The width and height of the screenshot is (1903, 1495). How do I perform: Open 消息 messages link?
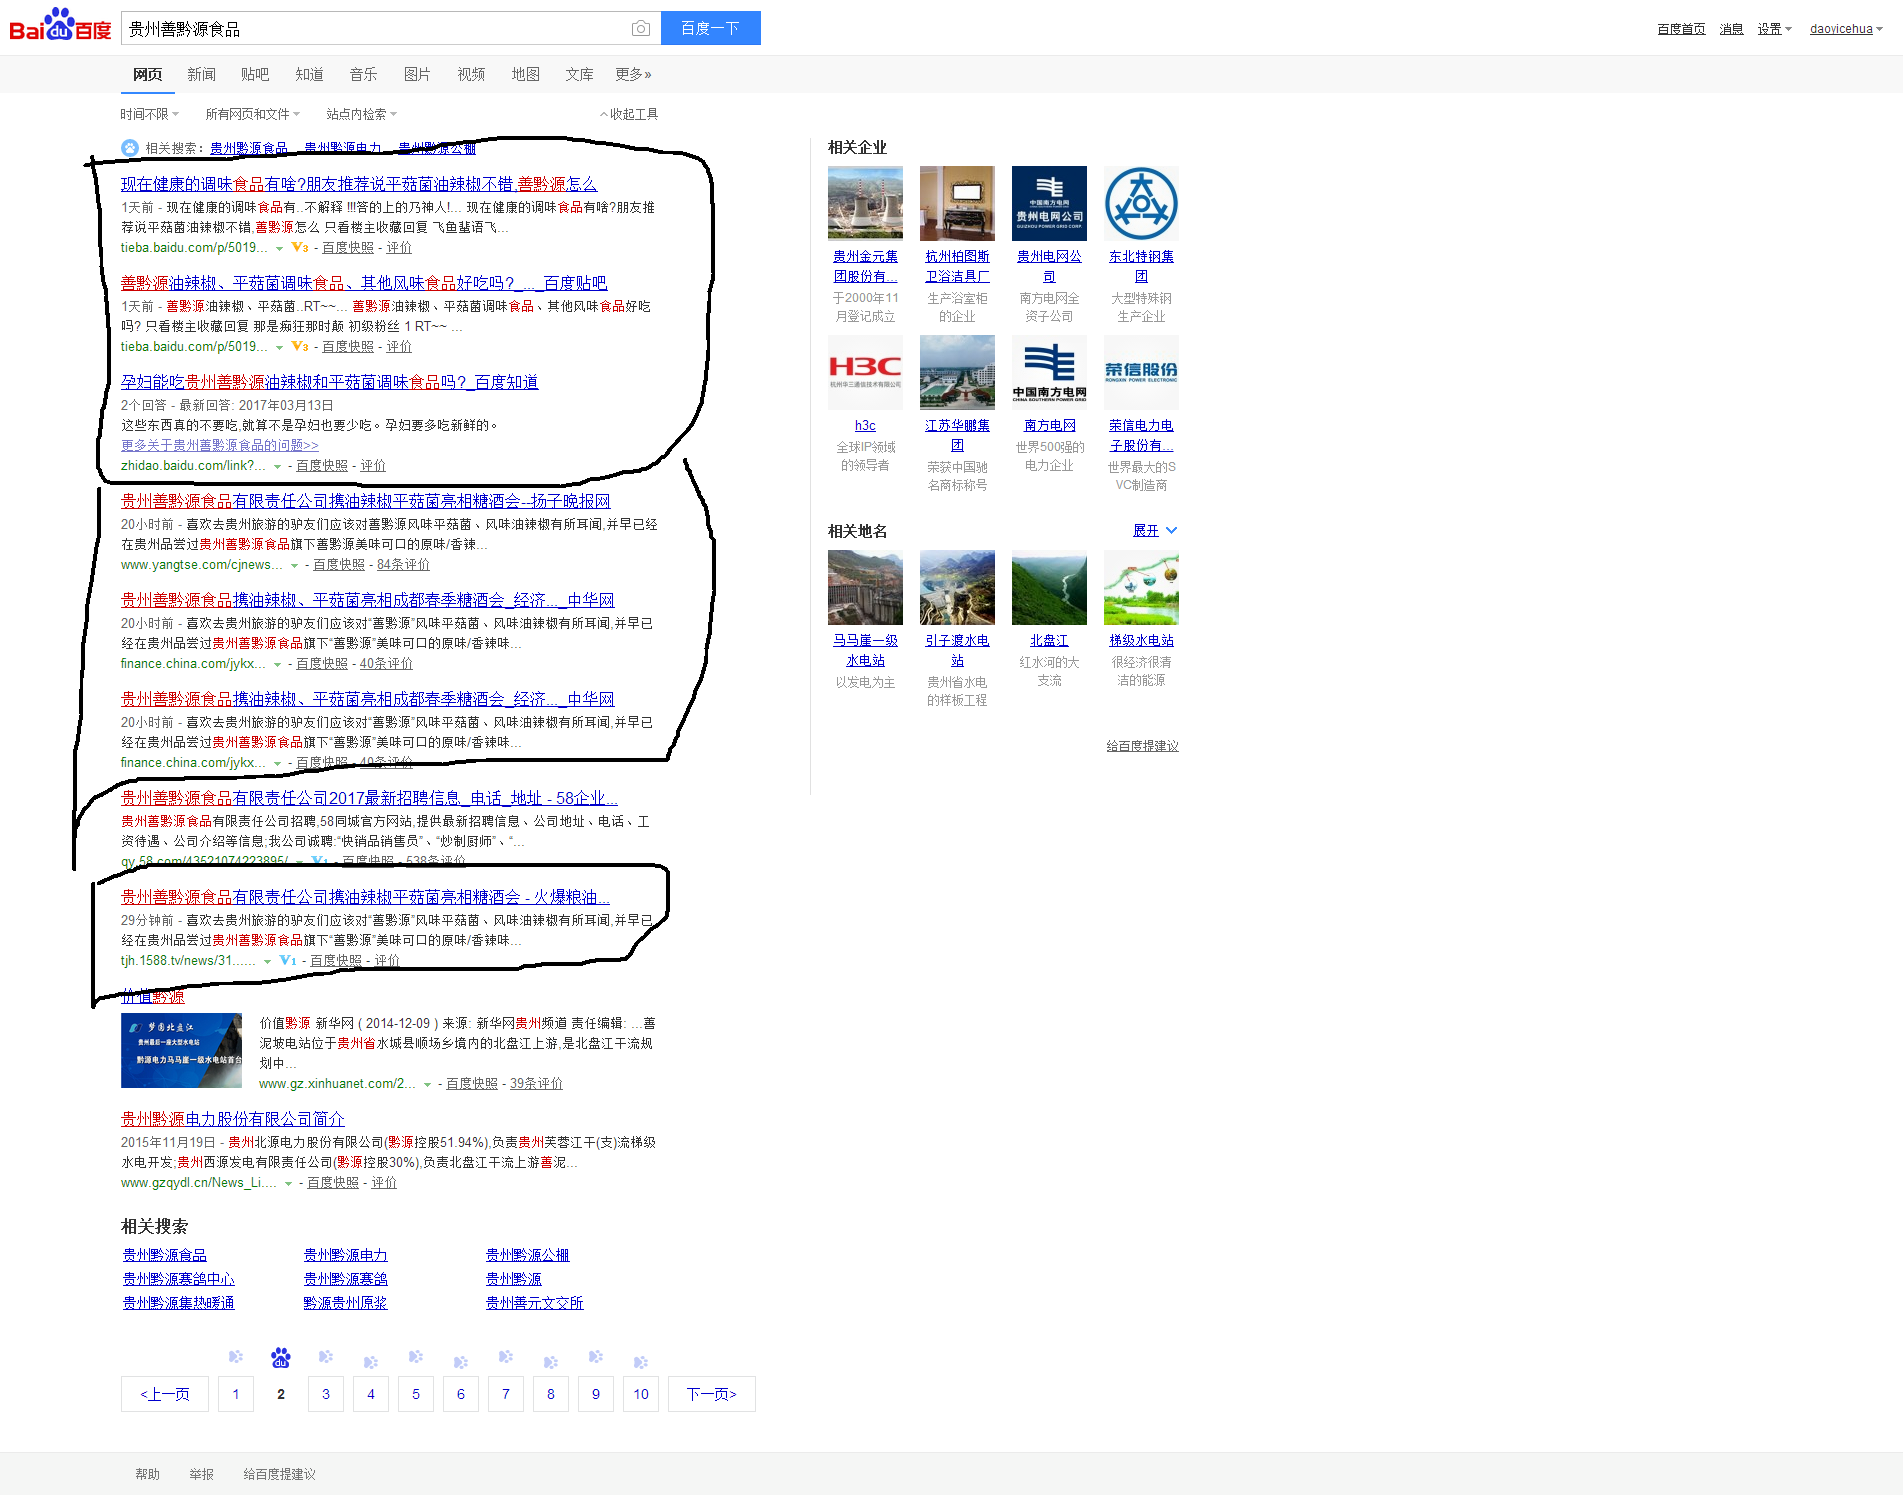click(1731, 29)
